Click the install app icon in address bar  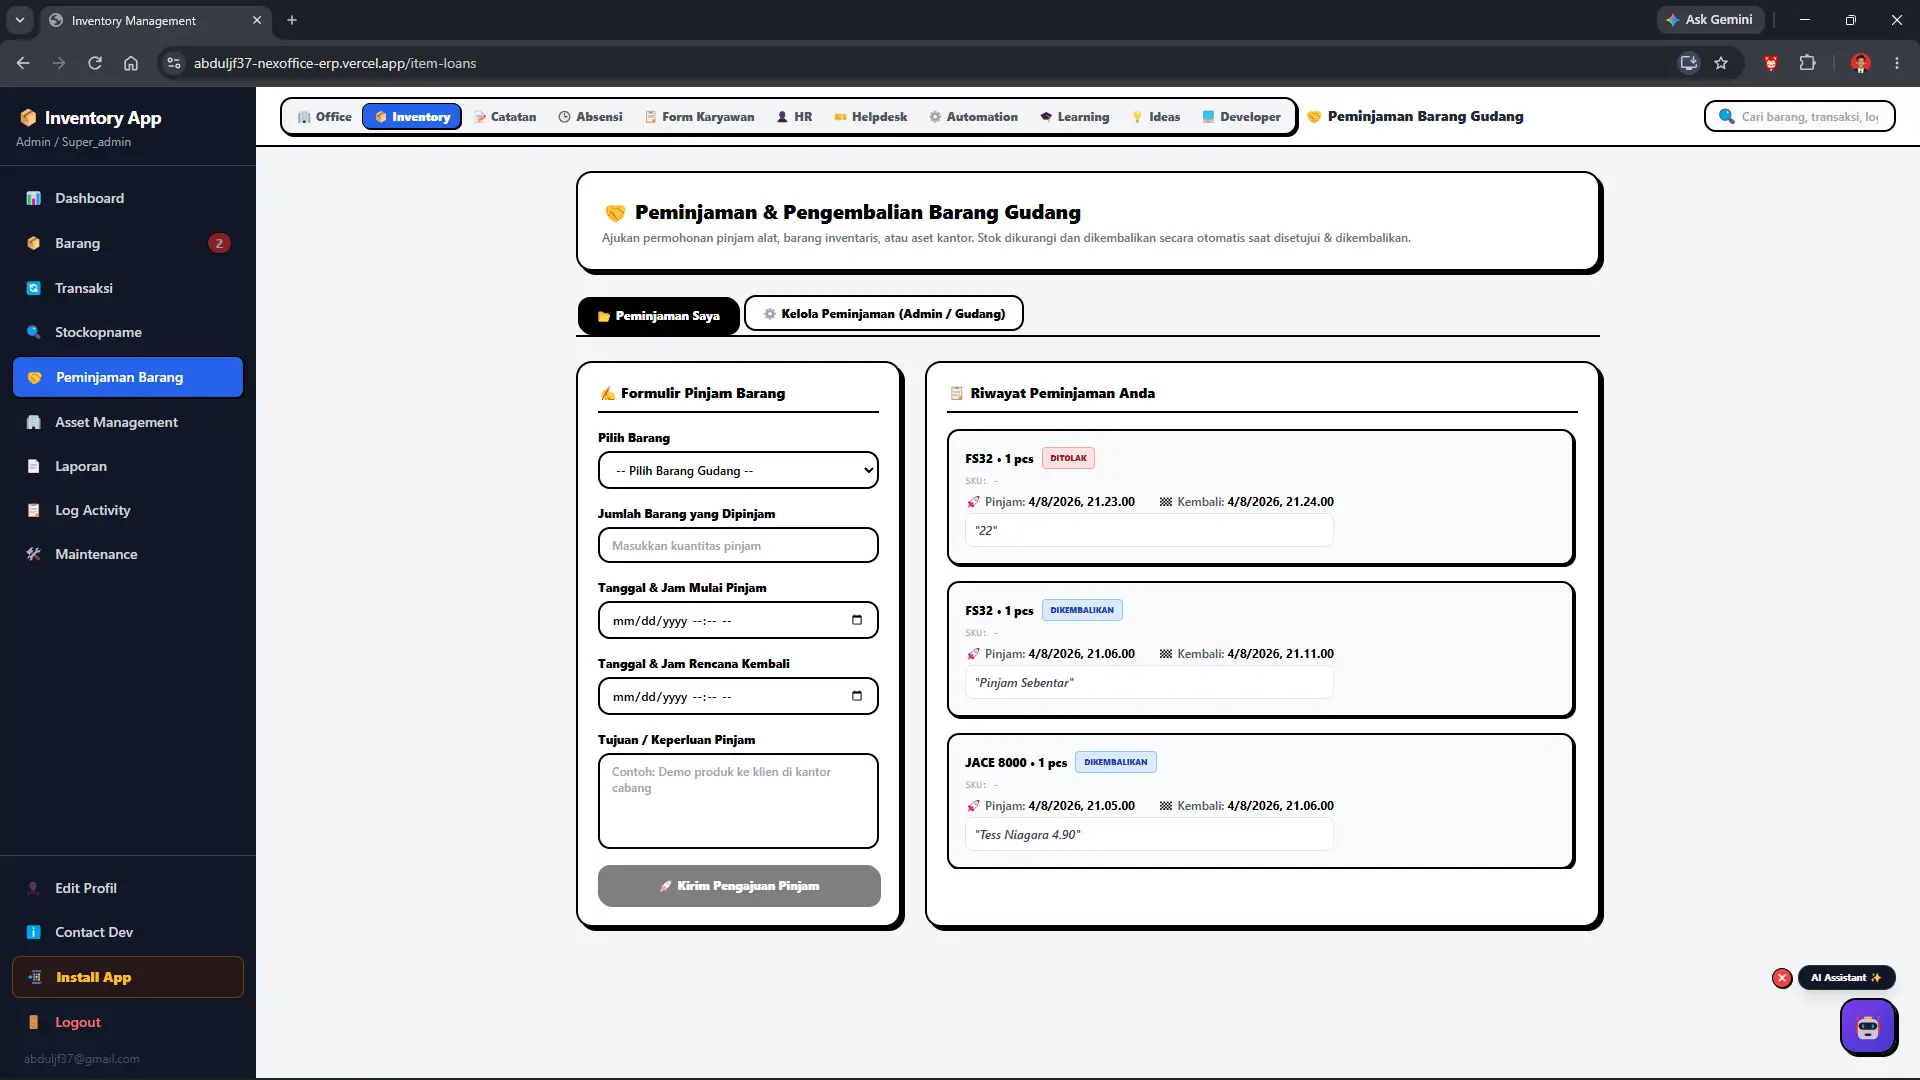[1689, 63]
